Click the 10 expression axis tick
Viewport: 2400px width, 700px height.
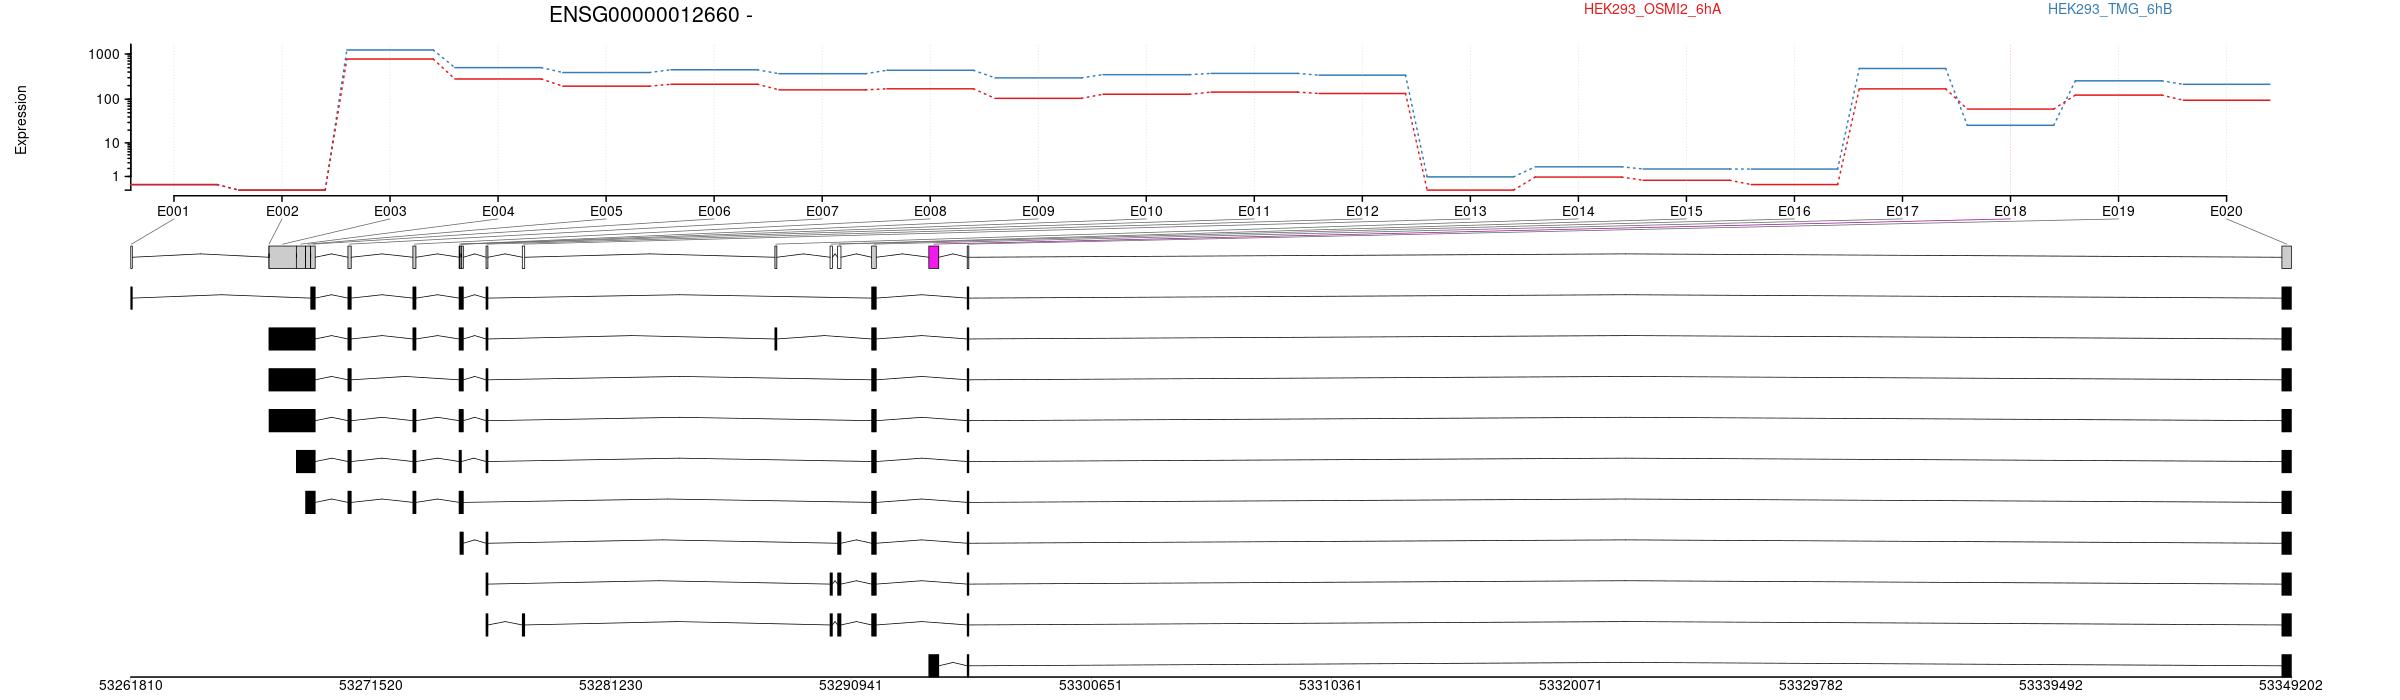pos(111,143)
